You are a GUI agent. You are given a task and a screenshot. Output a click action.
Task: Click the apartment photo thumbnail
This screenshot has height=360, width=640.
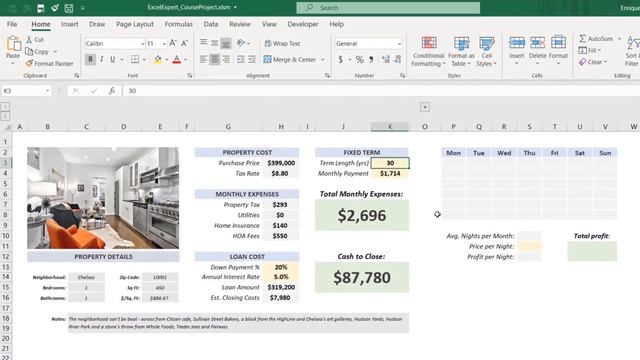103,198
